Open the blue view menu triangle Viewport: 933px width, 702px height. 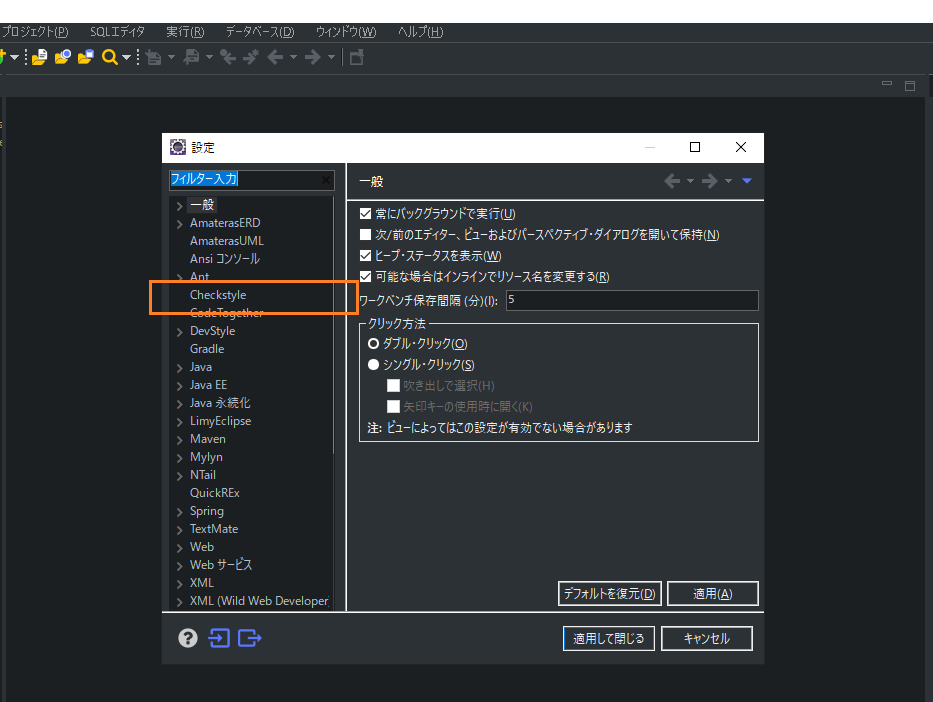pos(747,181)
